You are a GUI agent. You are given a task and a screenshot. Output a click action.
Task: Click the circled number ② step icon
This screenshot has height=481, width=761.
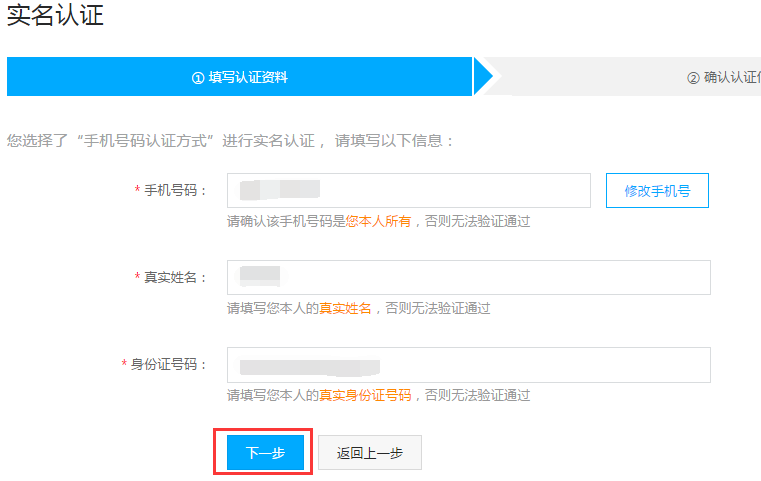pos(693,78)
